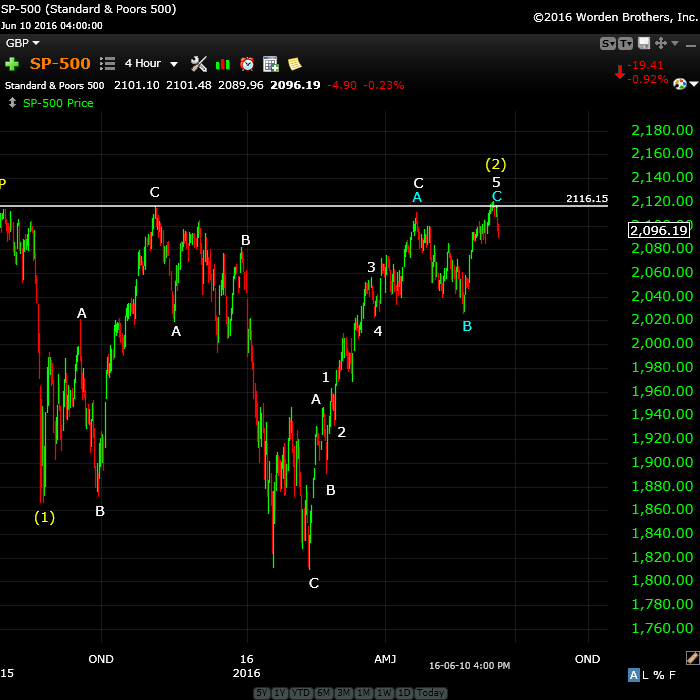Click the red -0.23% change text

click(x=383, y=85)
